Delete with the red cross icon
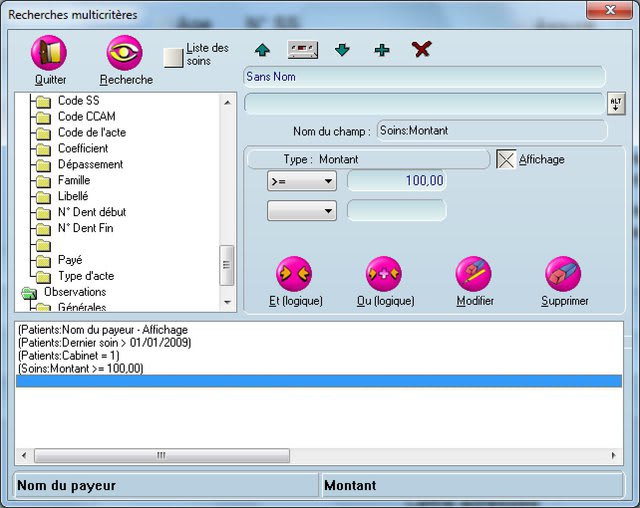The height and width of the screenshot is (508, 640). (421, 49)
